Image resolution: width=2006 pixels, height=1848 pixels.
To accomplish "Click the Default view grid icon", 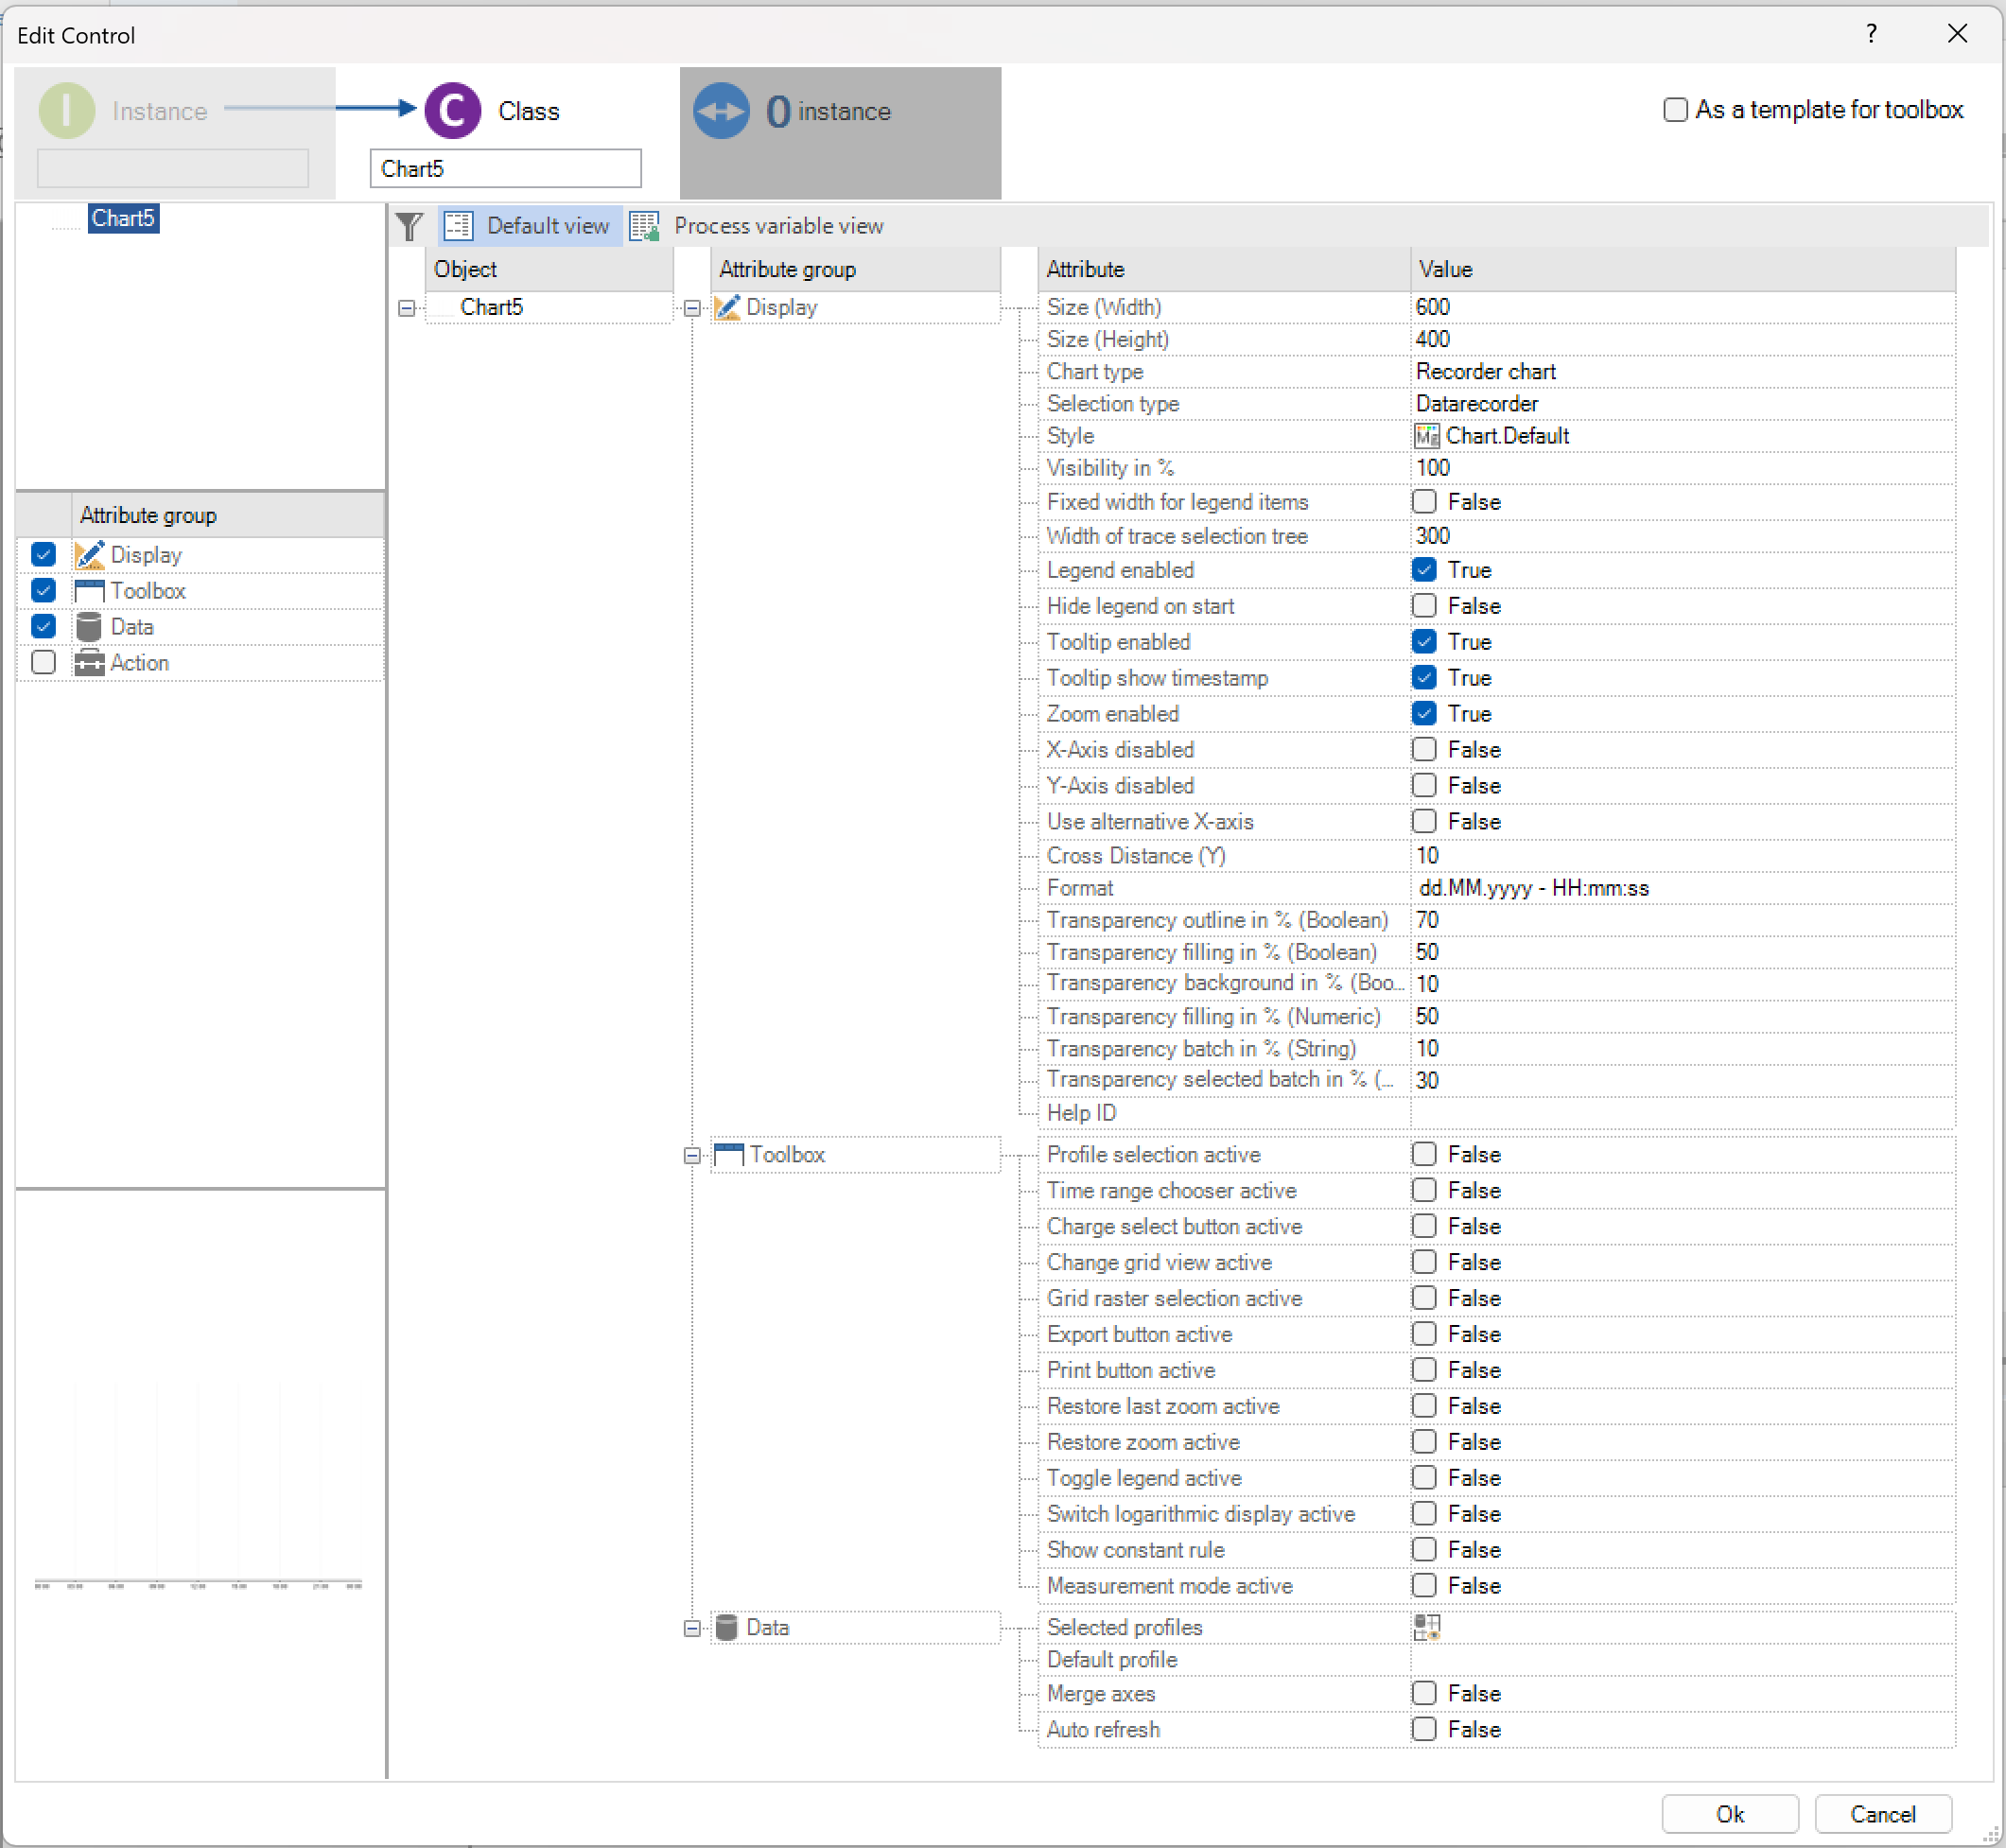I will click(x=458, y=226).
